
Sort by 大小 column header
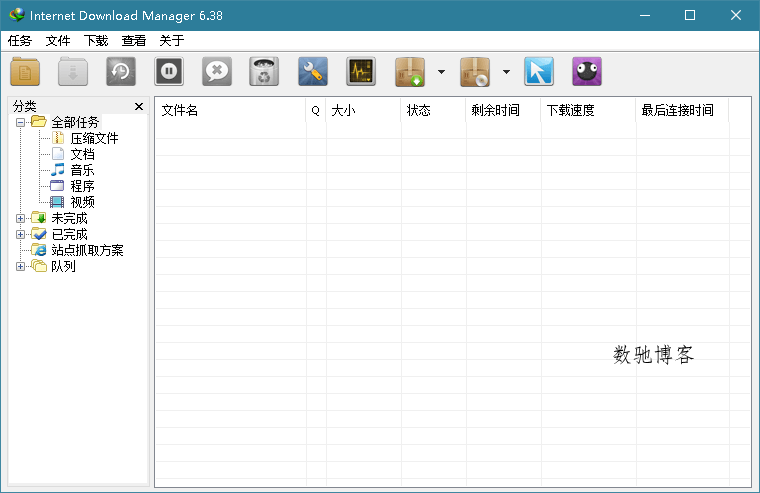click(x=363, y=111)
